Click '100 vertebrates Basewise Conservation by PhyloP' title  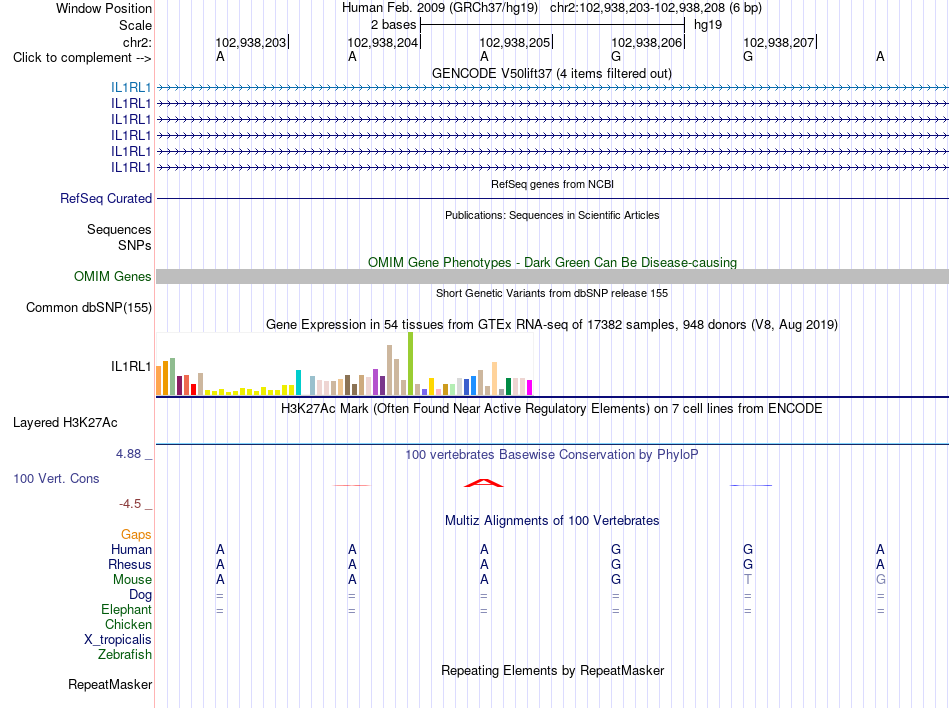[552, 455]
